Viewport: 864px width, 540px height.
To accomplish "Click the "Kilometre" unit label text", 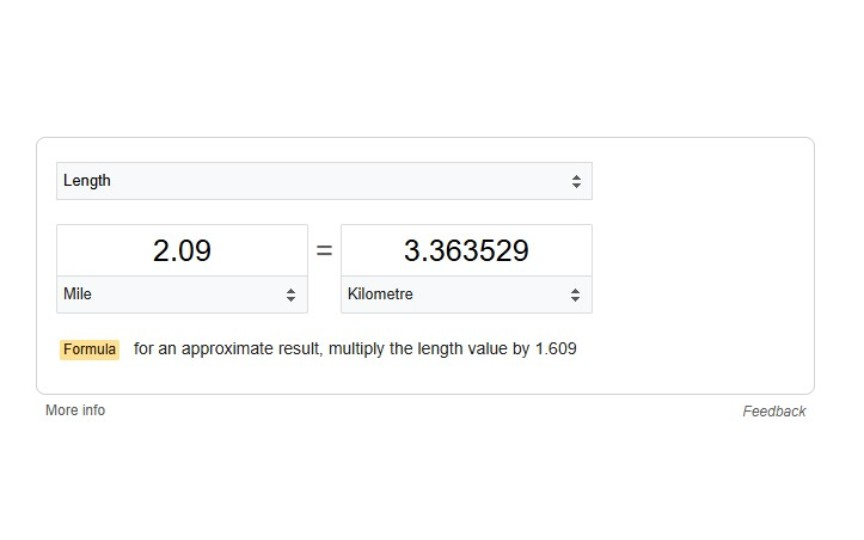I will pos(380,294).
